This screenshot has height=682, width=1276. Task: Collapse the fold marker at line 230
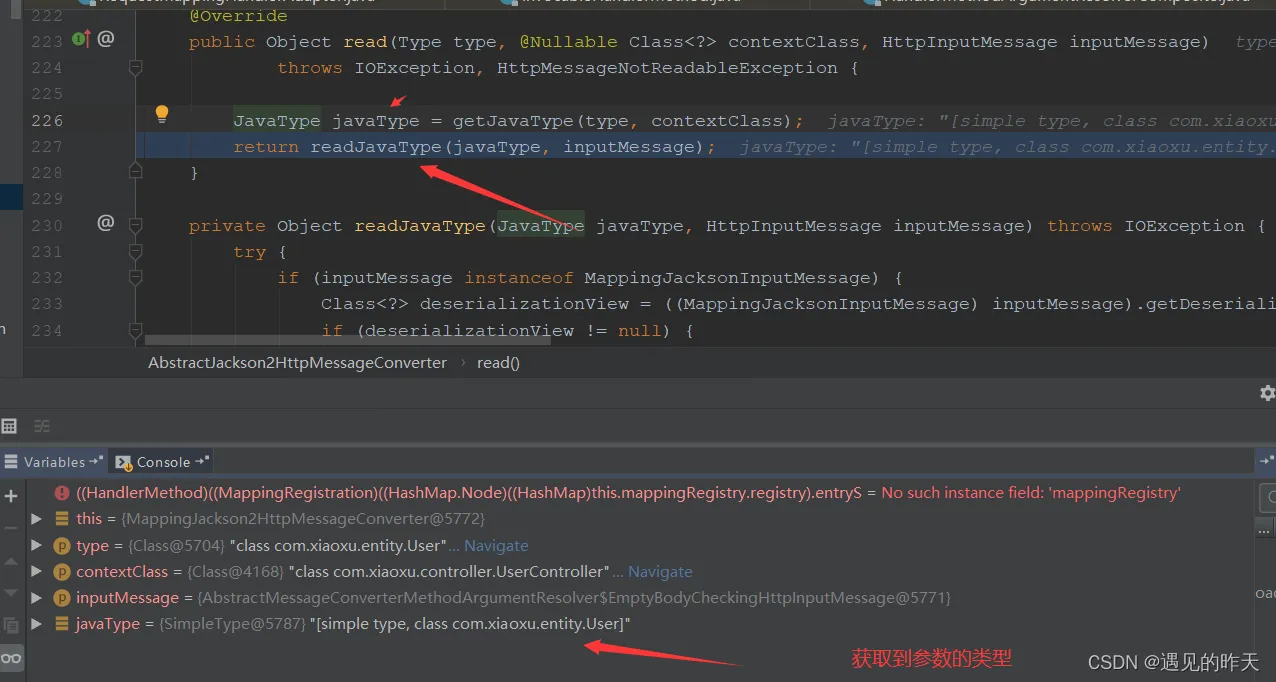pyautogui.click(x=136, y=226)
